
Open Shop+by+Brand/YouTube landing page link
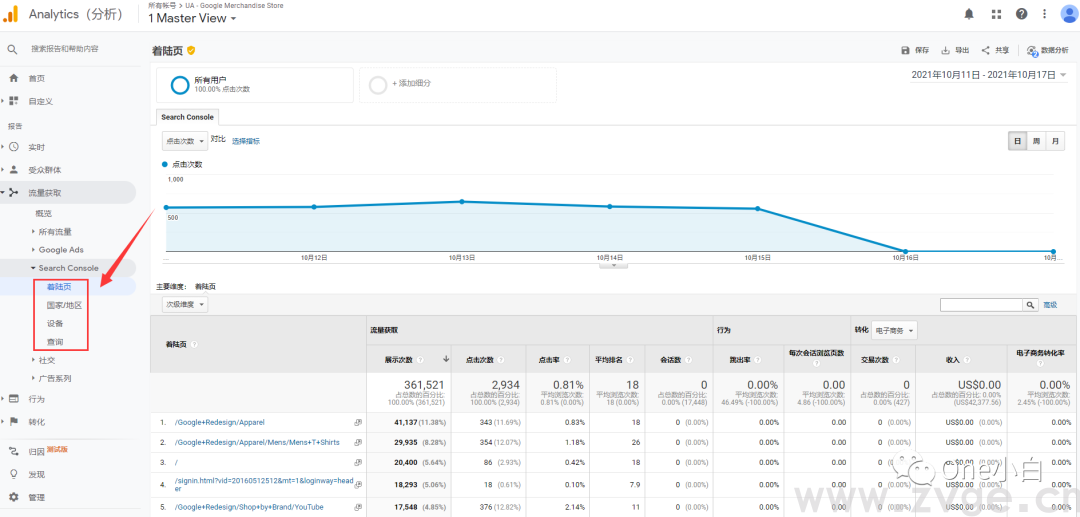point(249,507)
